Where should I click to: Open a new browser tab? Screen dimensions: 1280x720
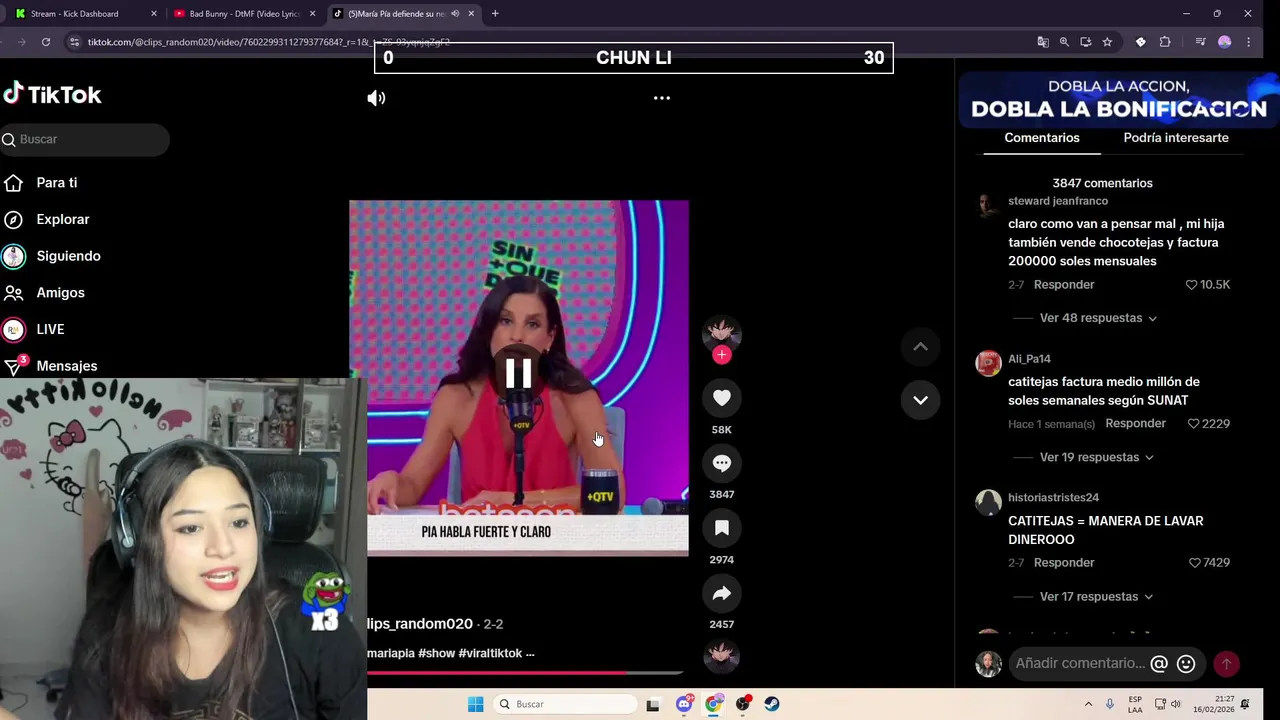coord(495,14)
